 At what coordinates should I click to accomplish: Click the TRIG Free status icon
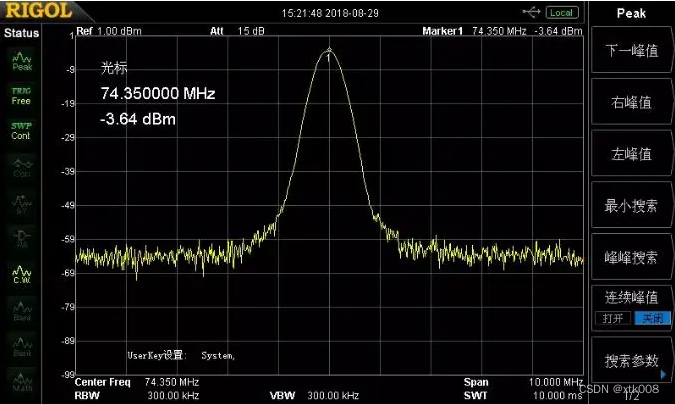coord(22,96)
